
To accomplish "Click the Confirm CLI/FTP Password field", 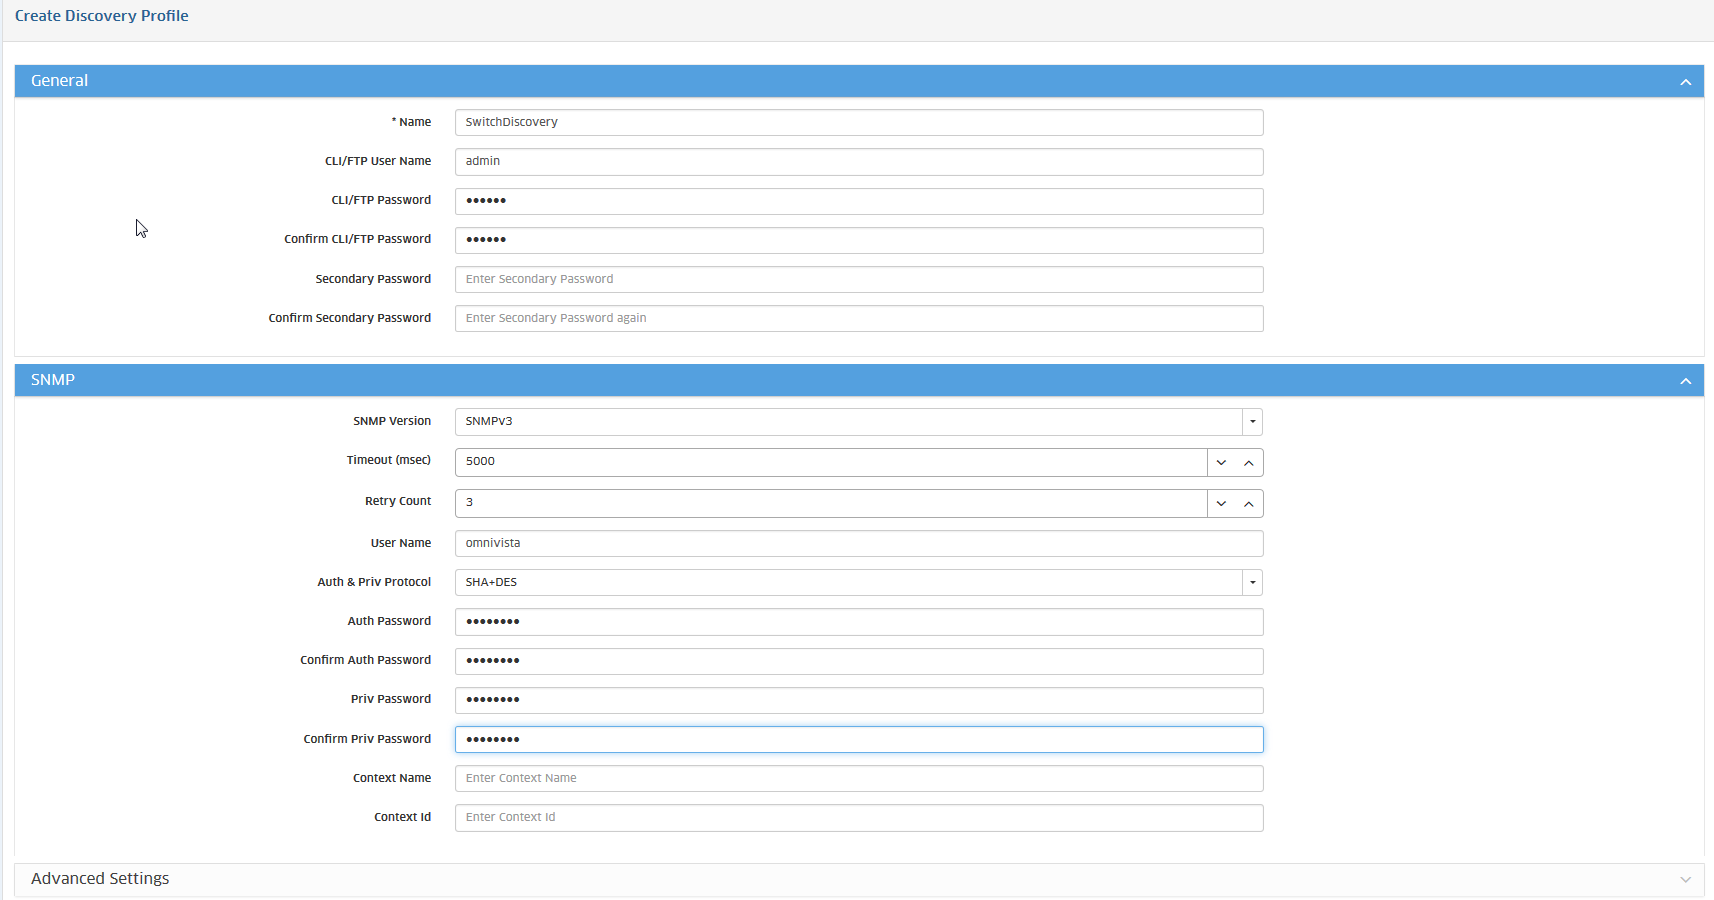I will (858, 240).
